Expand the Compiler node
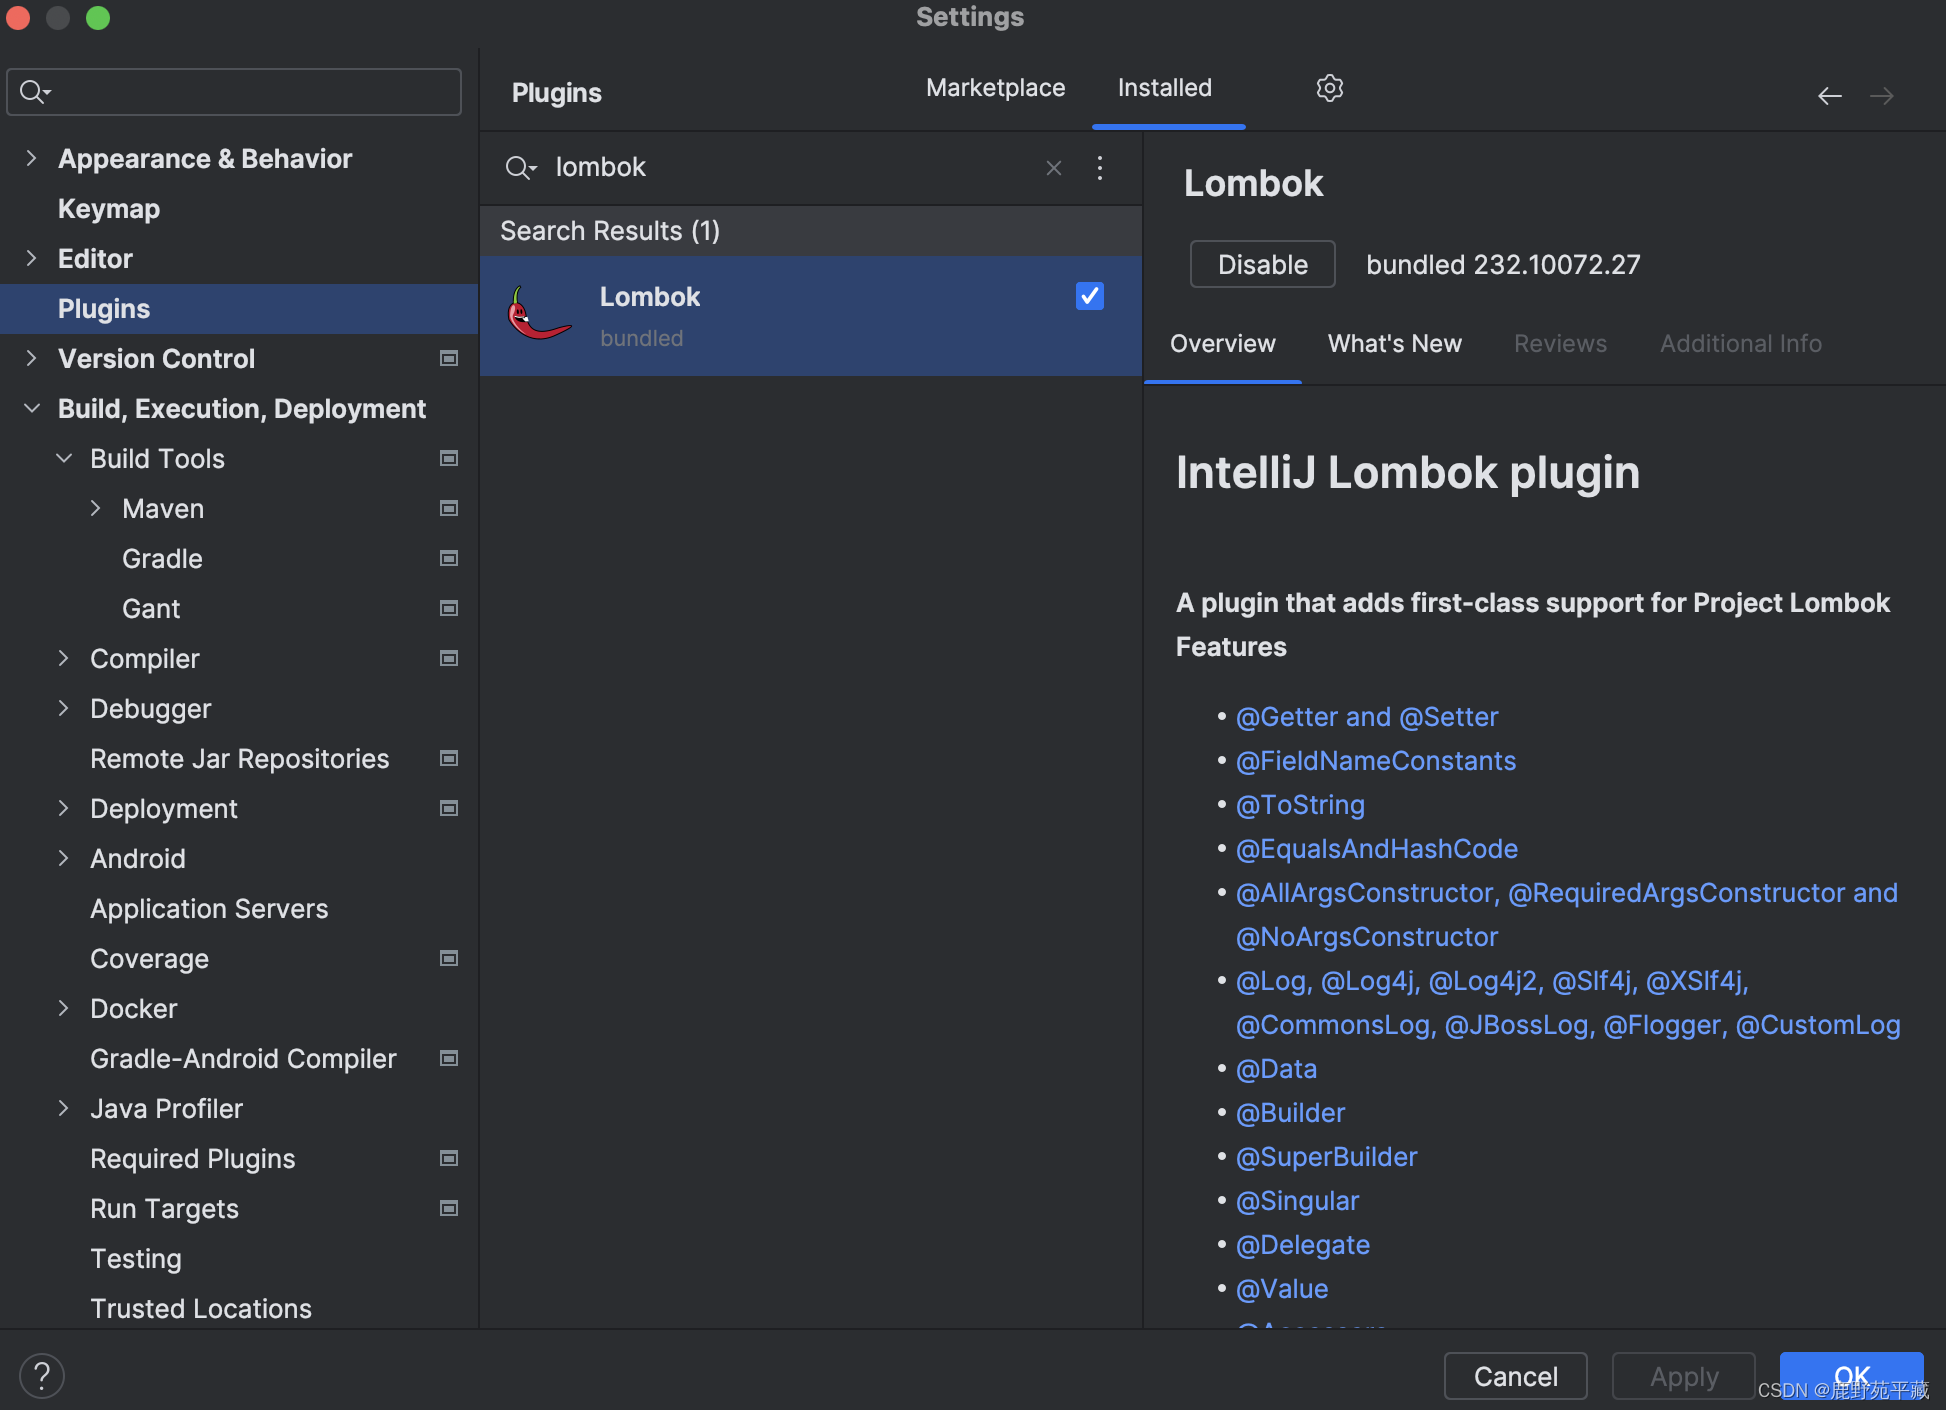1946x1410 pixels. point(64,658)
